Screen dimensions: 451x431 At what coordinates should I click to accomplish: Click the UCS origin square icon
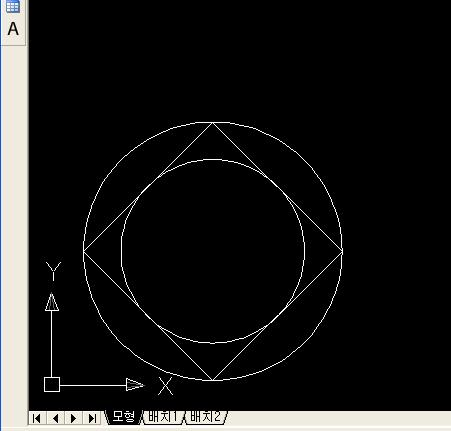(x=52, y=385)
